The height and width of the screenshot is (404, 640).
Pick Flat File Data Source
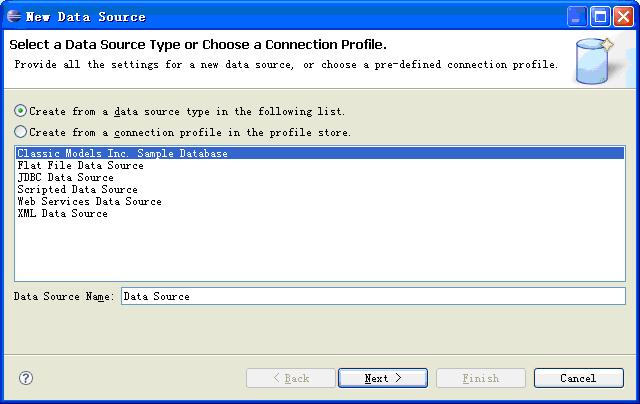pyautogui.click(x=81, y=166)
